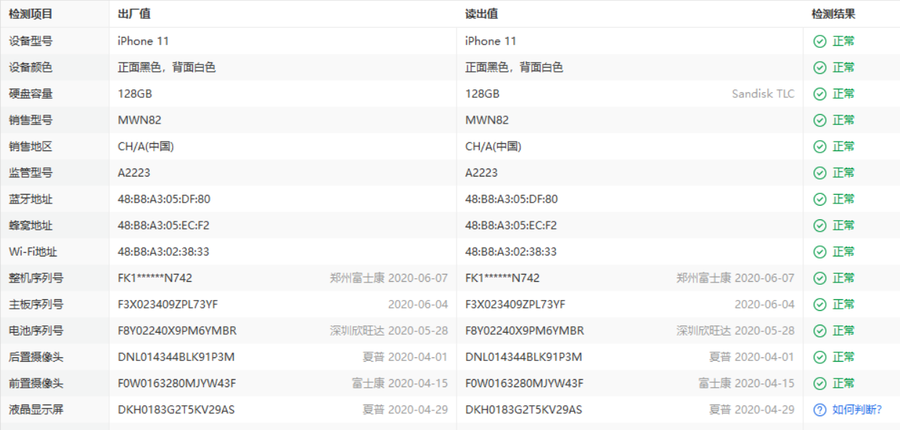Click factory rear camera serial DNL014344BLK91P3M

(x=176, y=357)
